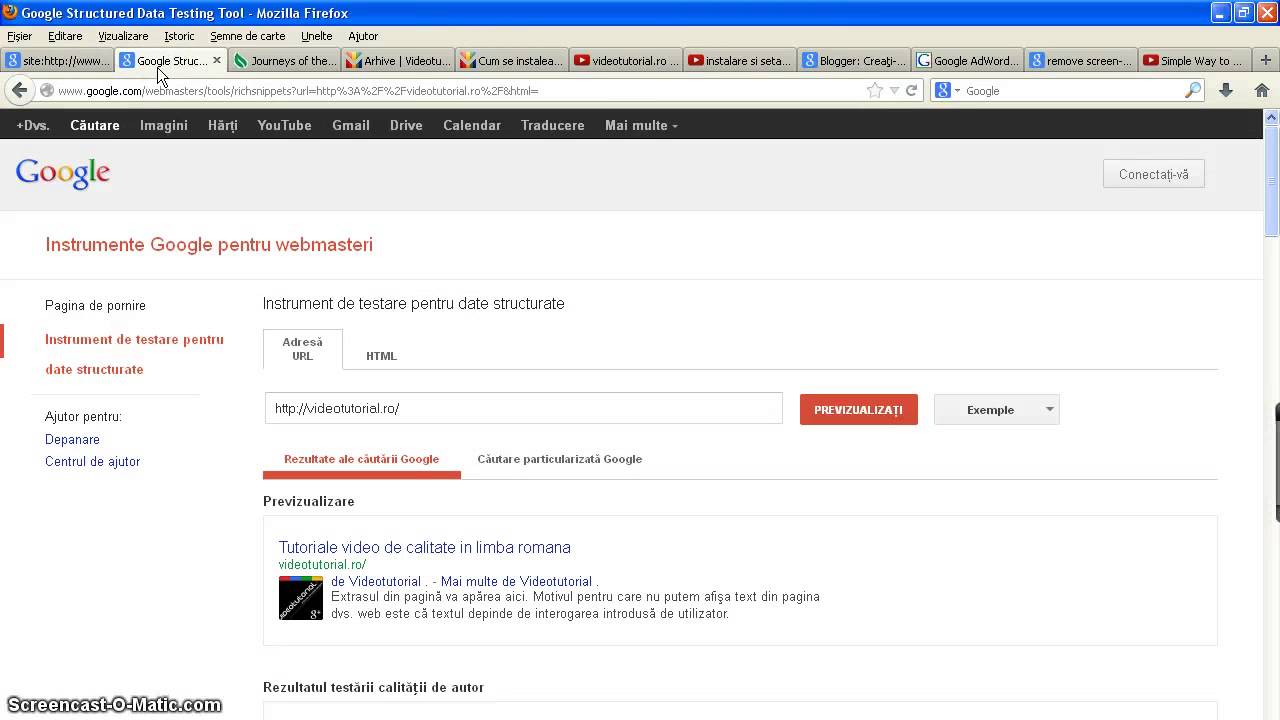Open the search engine selector dropdown
Screen dimensions: 1280x720
[x=948, y=90]
